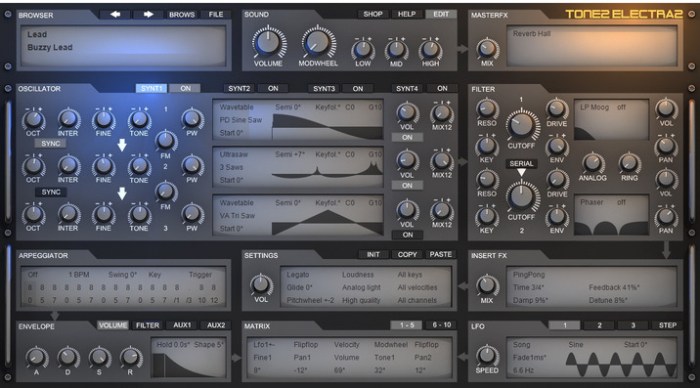
Task: Click the FILE button
Action: tap(216, 14)
